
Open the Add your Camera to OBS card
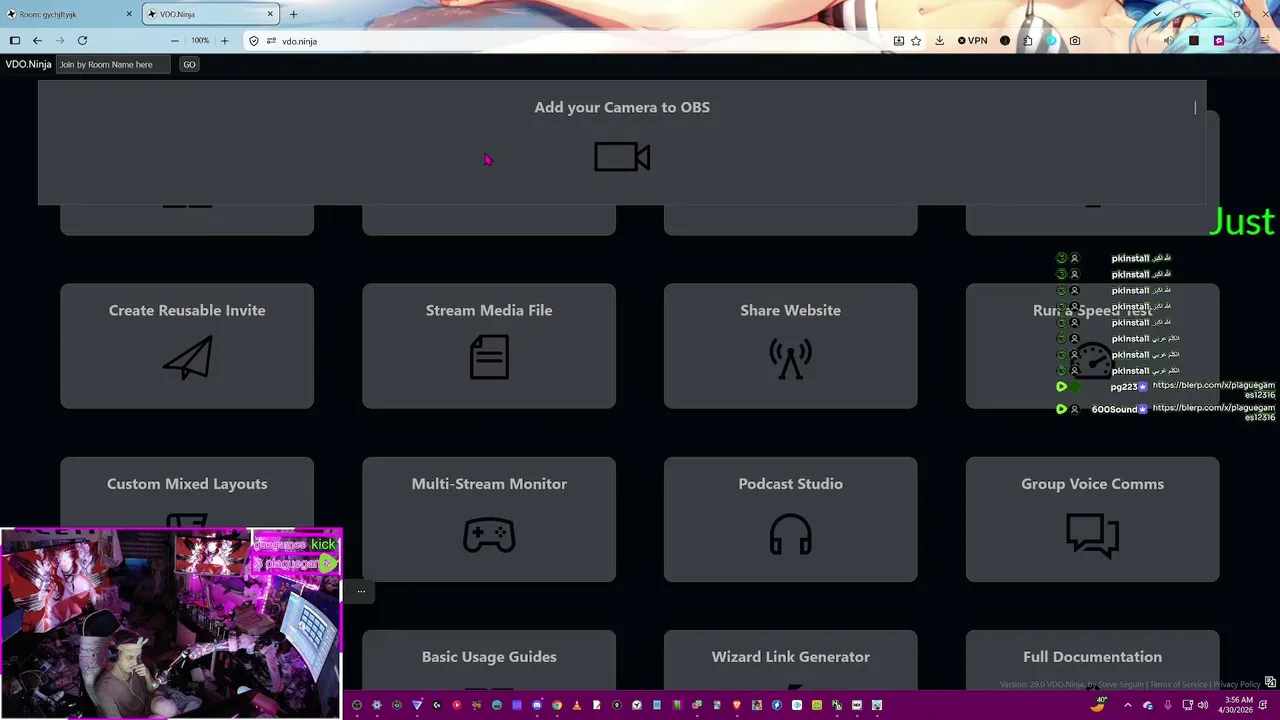pyautogui.click(x=622, y=142)
